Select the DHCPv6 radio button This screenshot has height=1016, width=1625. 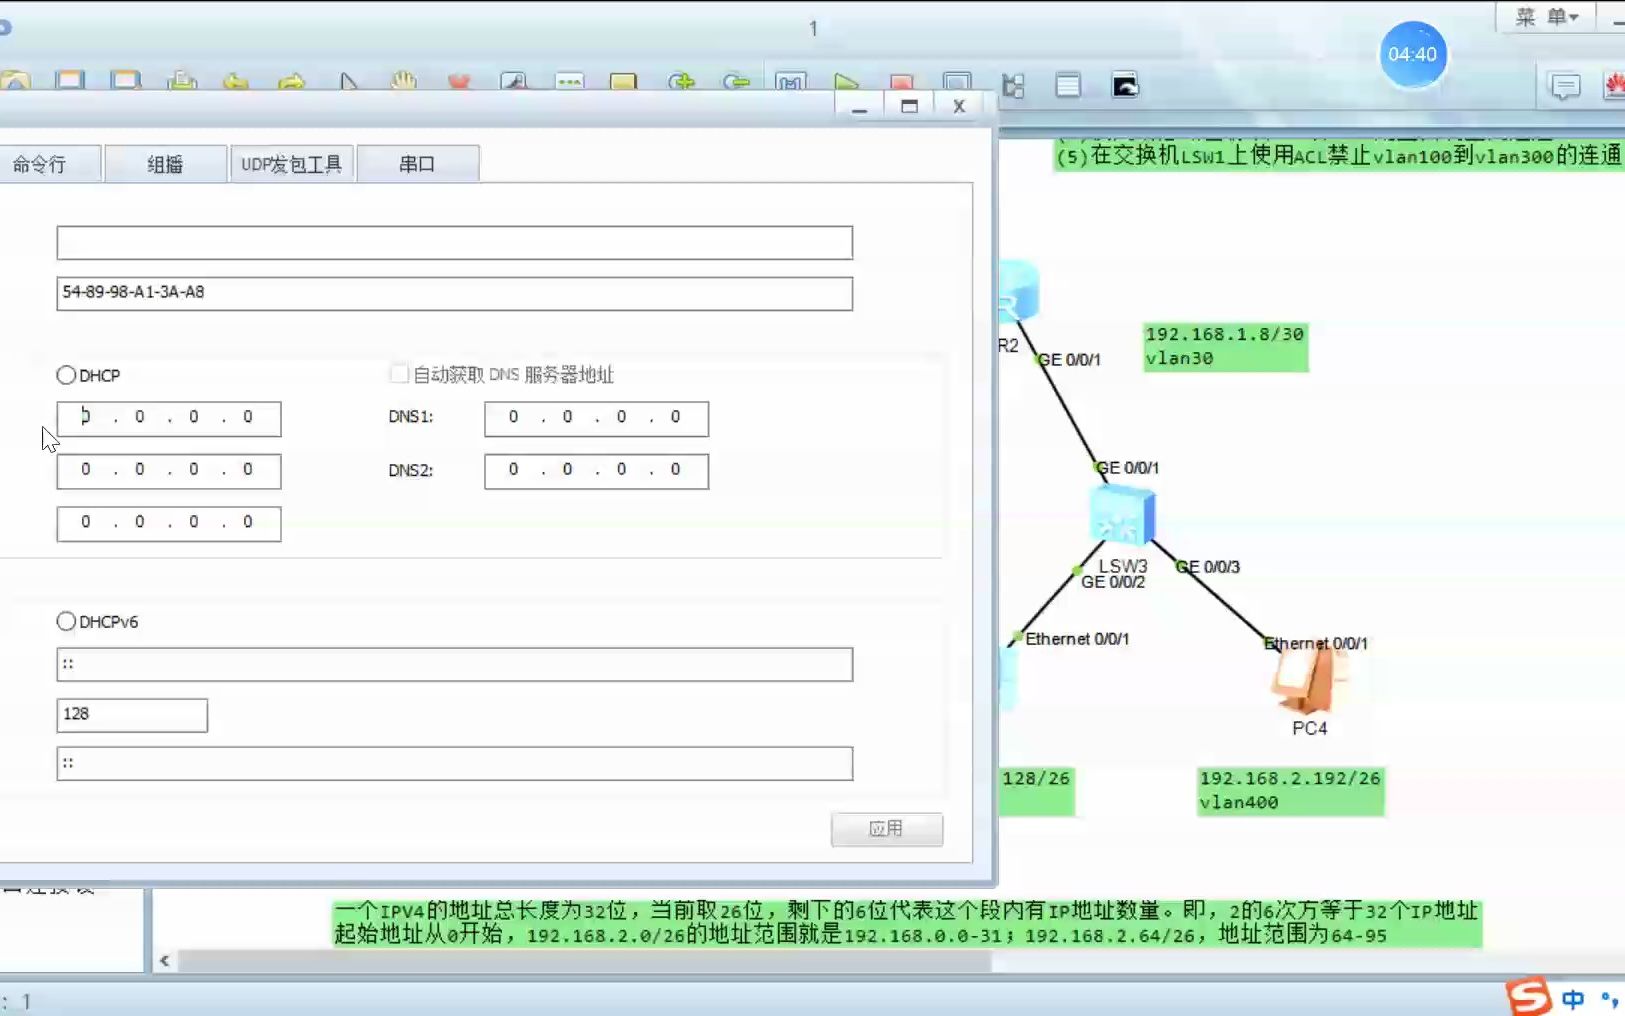[x=66, y=621]
